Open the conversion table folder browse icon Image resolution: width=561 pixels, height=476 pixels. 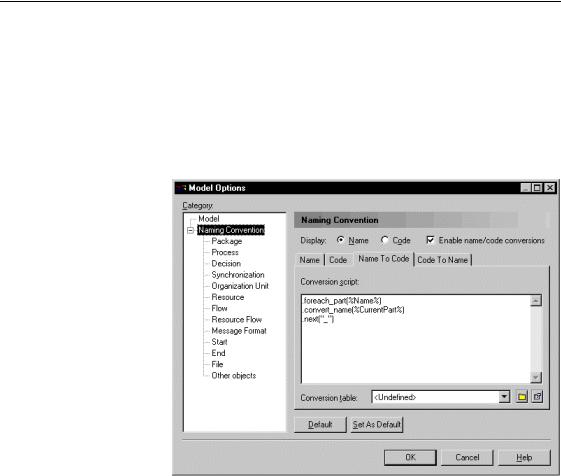point(522,397)
